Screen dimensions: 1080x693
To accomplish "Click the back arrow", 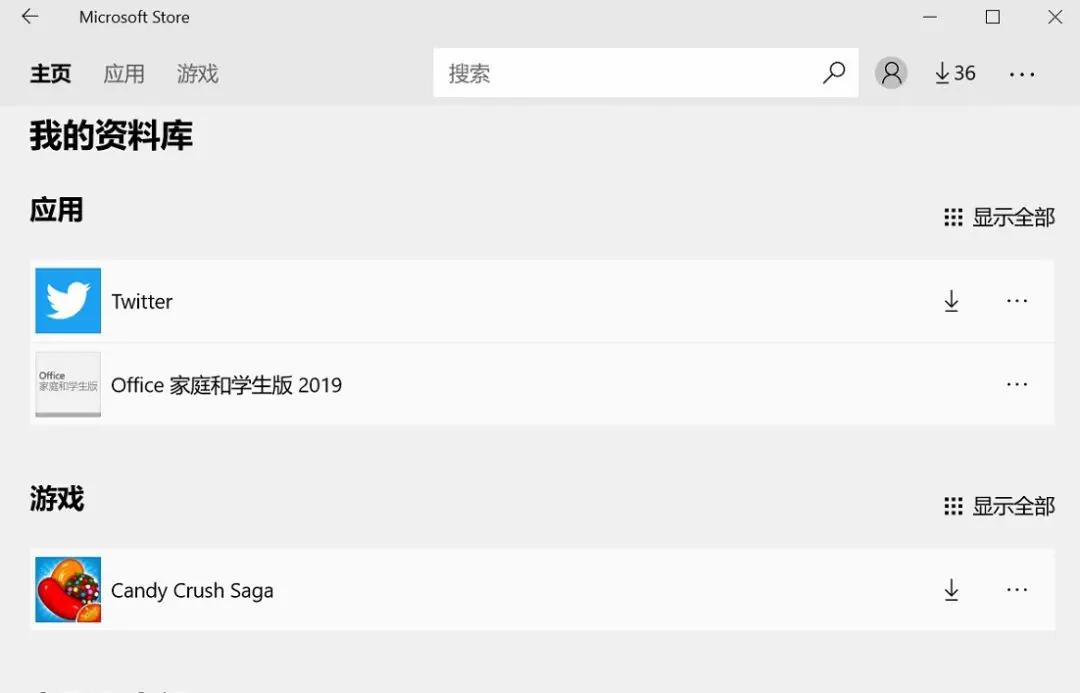I will (29, 16).
